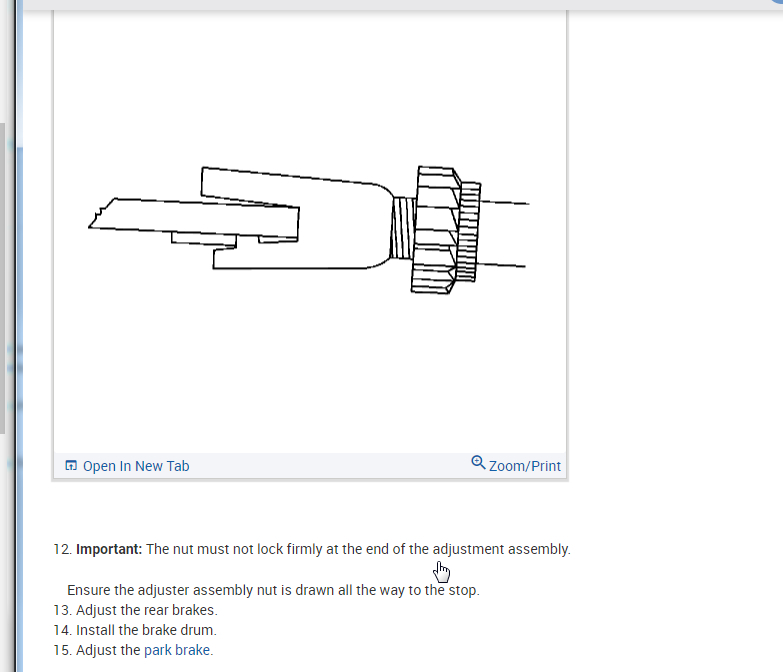The image size is (783, 672).
Task: Select the step 13 text Adjust the rear brakes
Action: tap(146, 610)
